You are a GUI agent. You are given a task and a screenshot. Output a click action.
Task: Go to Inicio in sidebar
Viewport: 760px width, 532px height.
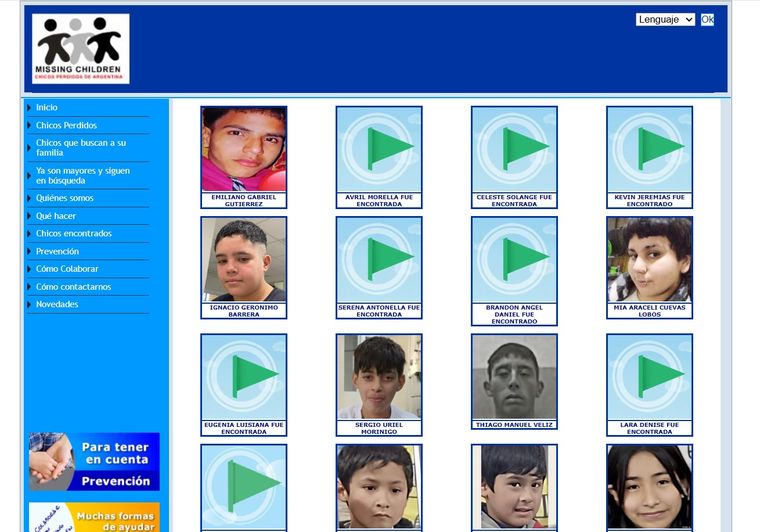47,108
